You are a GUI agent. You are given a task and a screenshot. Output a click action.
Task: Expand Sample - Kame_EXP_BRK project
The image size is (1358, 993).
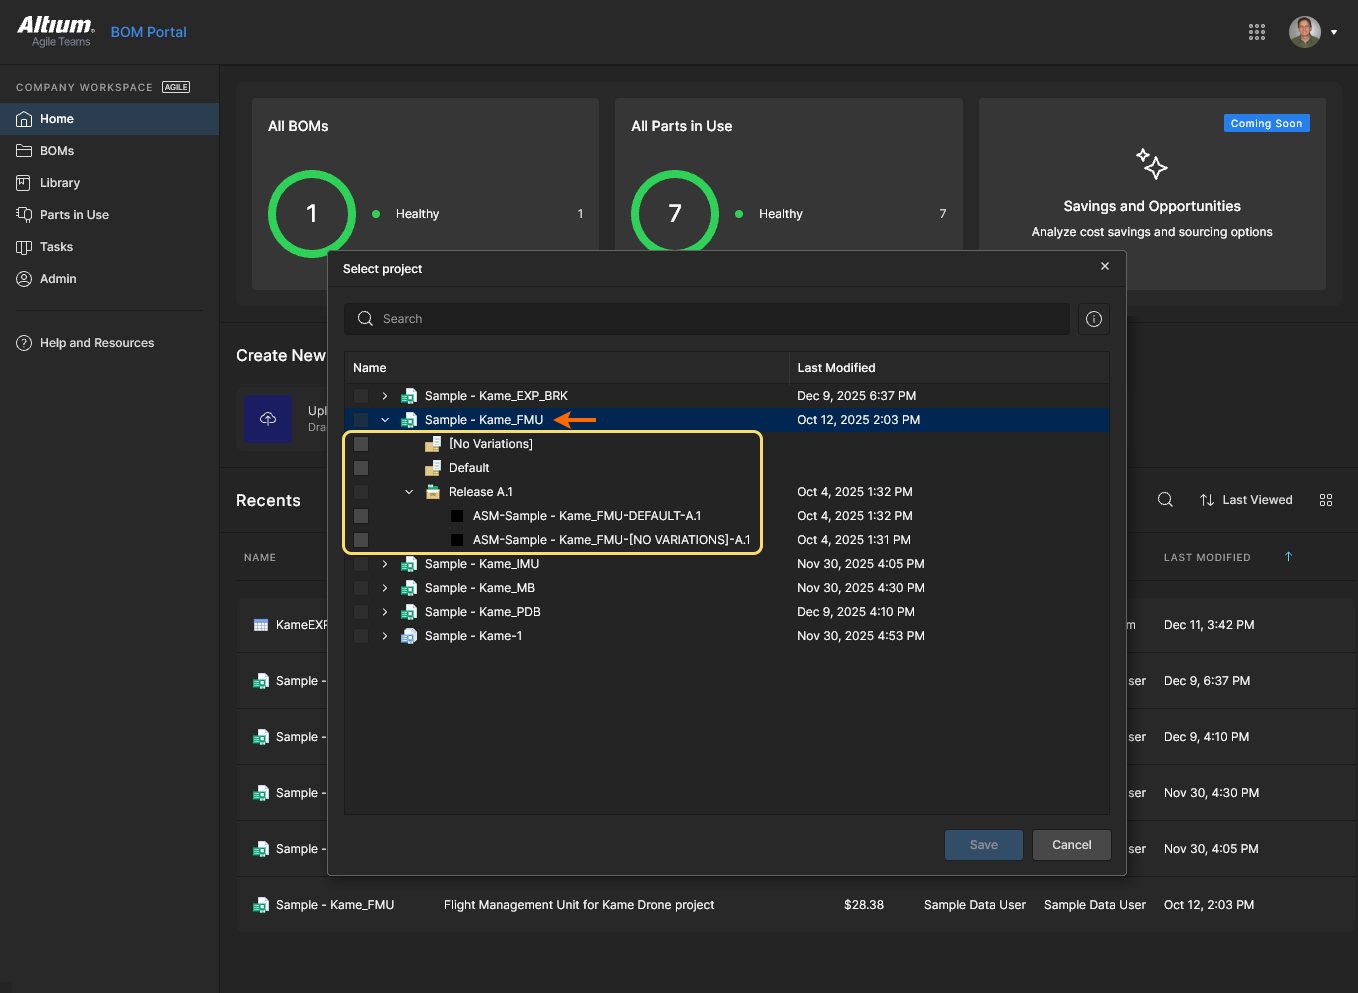385,396
